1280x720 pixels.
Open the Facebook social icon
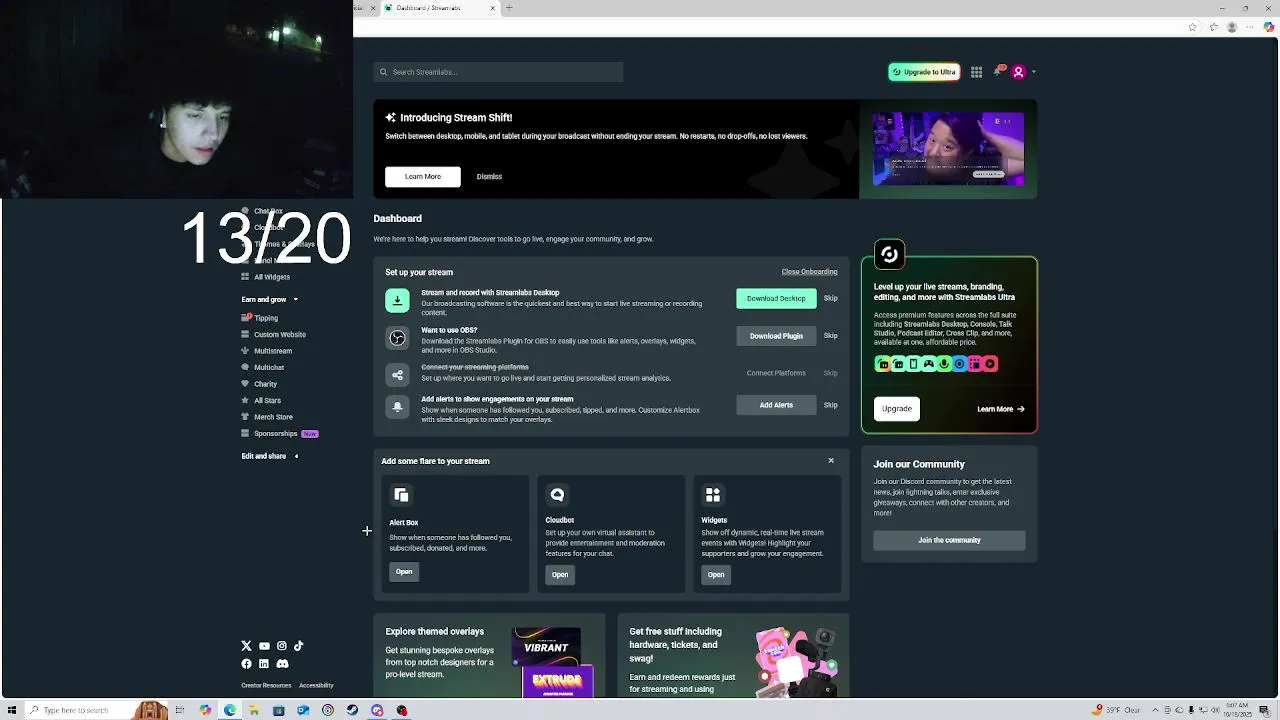click(x=246, y=664)
